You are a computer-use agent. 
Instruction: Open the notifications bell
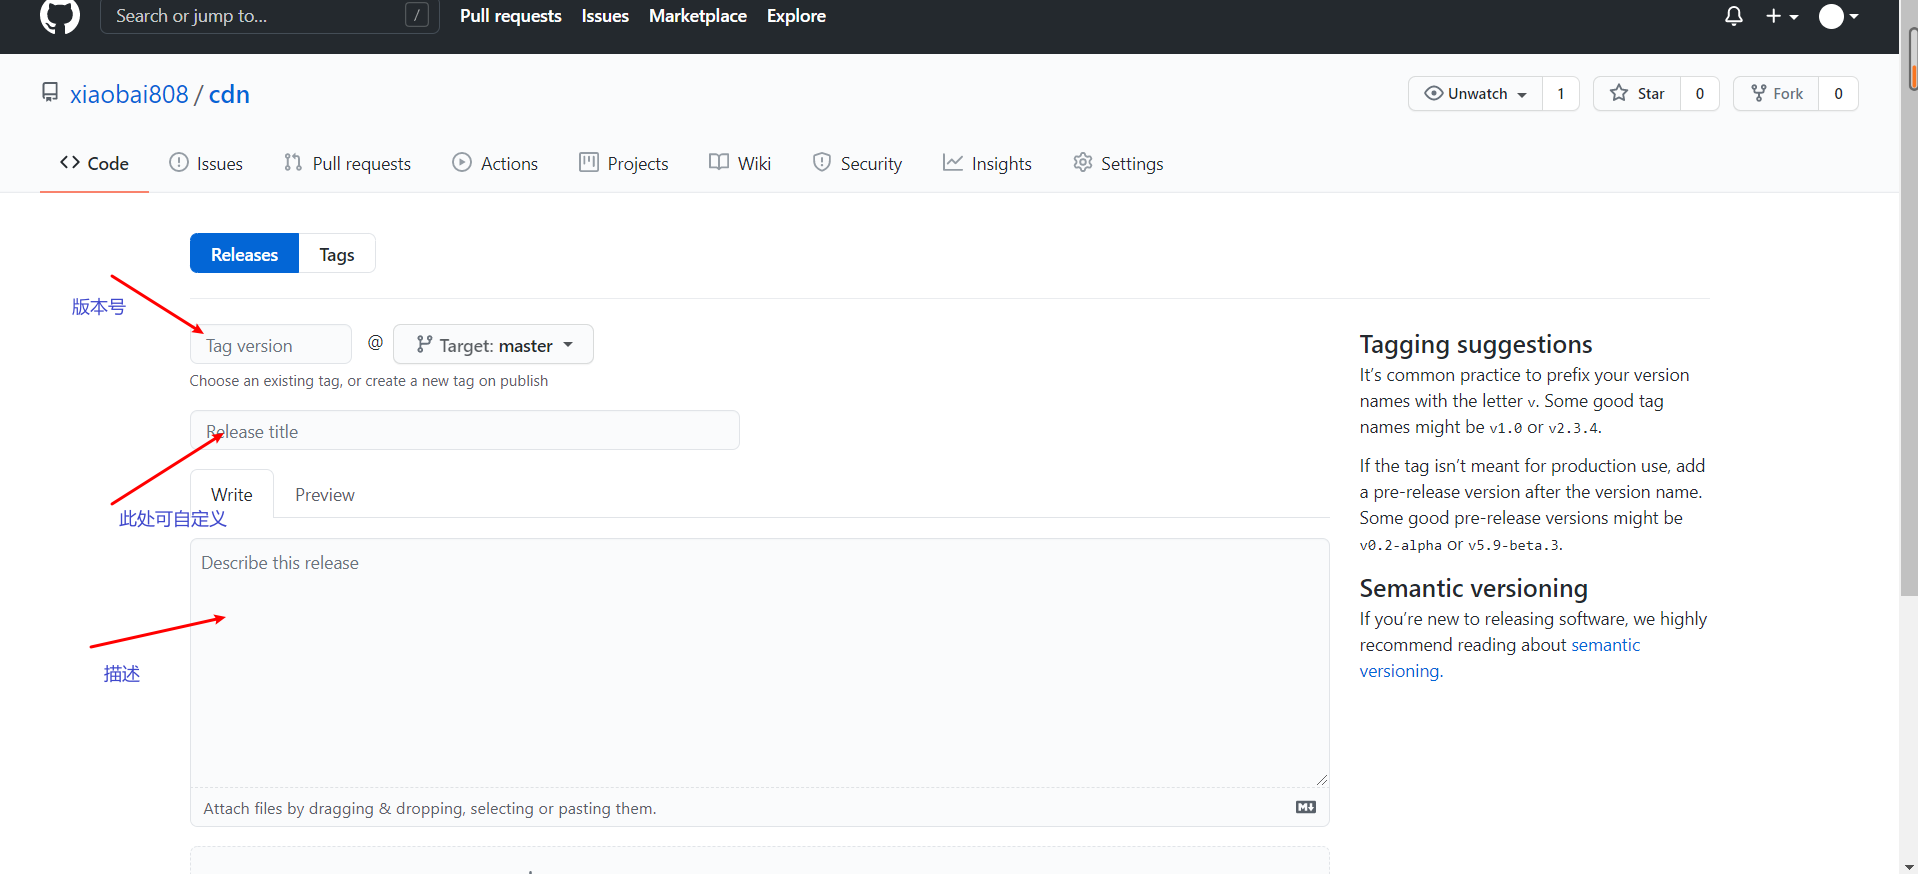tap(1734, 16)
